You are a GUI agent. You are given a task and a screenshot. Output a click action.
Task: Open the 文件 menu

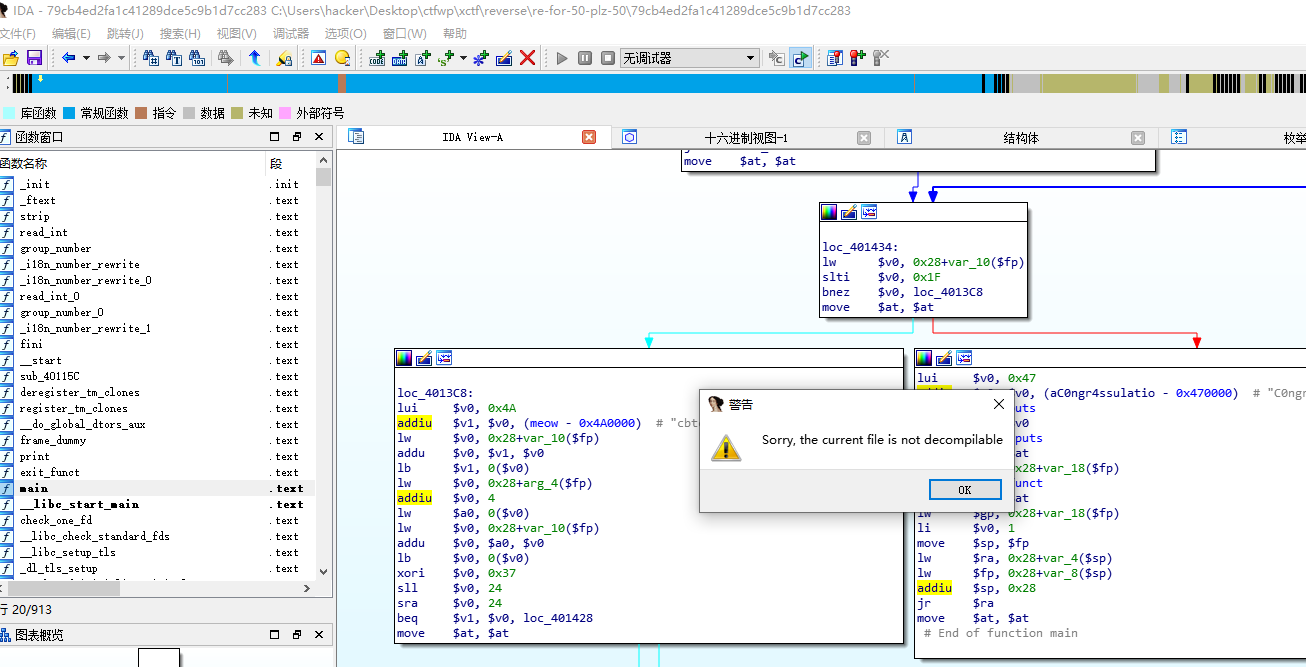tap(18, 33)
